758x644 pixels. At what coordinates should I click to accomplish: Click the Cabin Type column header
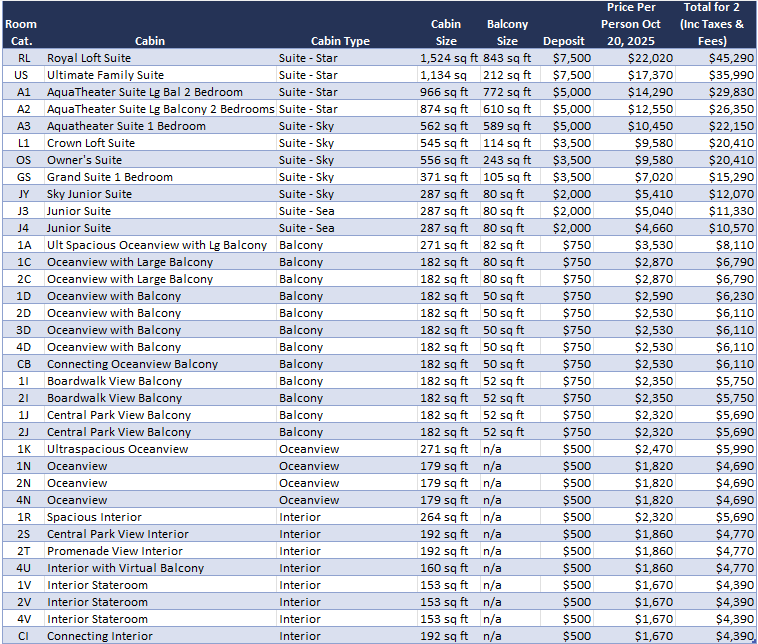(x=339, y=41)
